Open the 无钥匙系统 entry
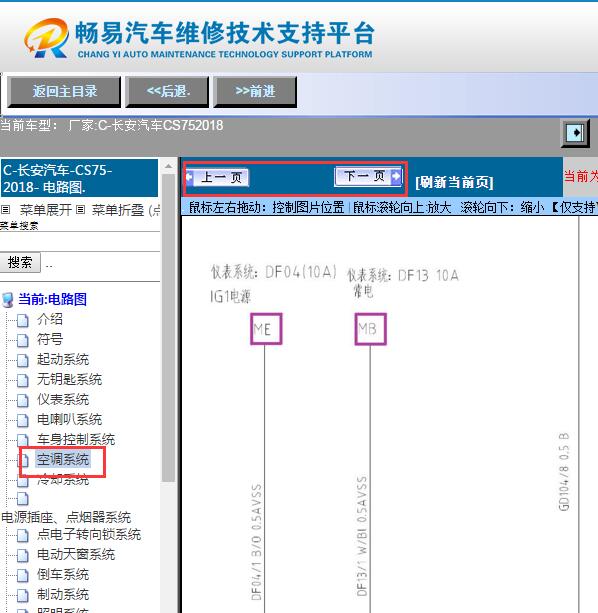 coord(69,379)
